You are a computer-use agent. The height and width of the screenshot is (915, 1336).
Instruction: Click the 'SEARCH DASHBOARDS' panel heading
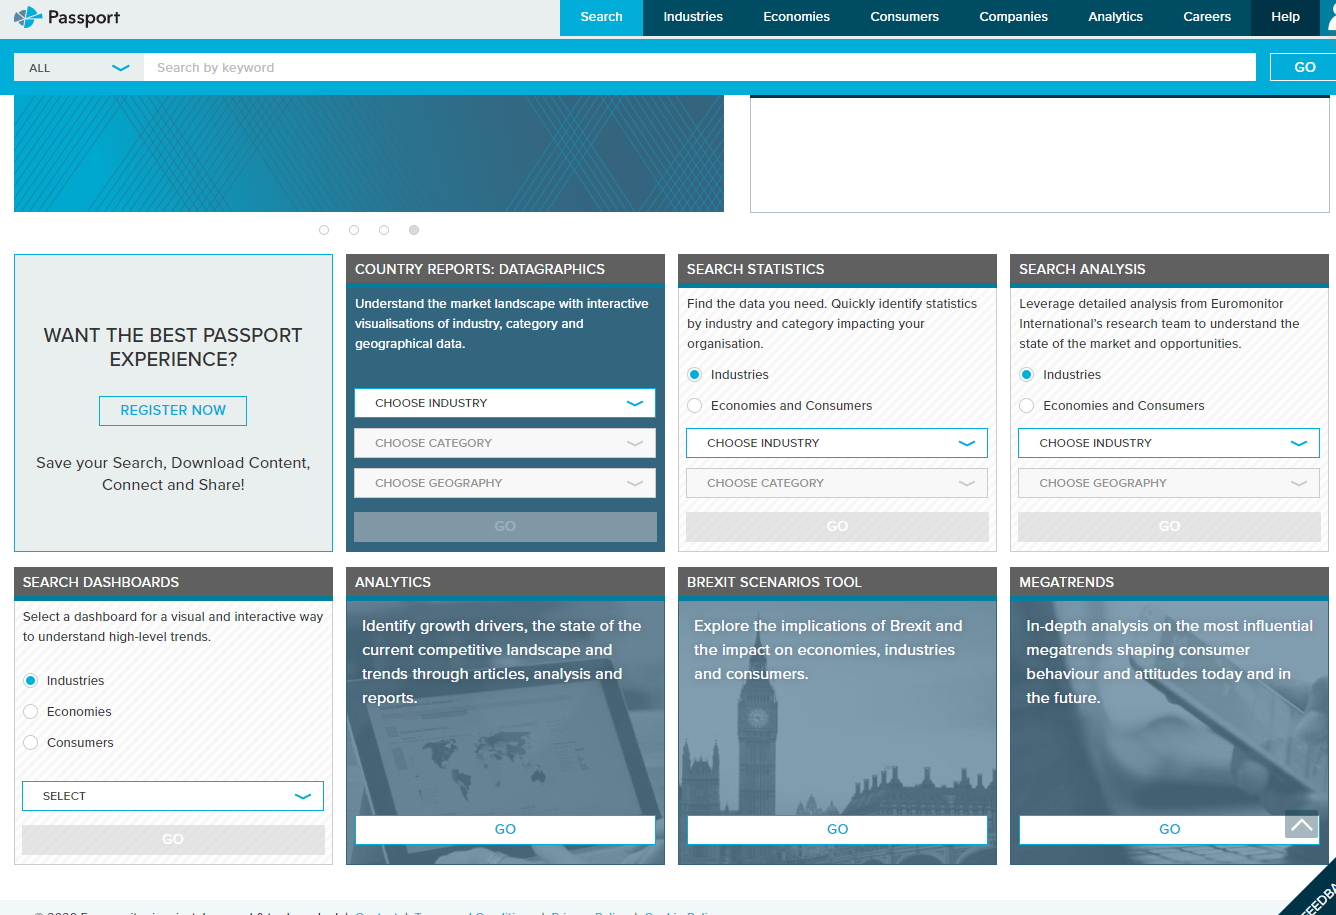101,582
